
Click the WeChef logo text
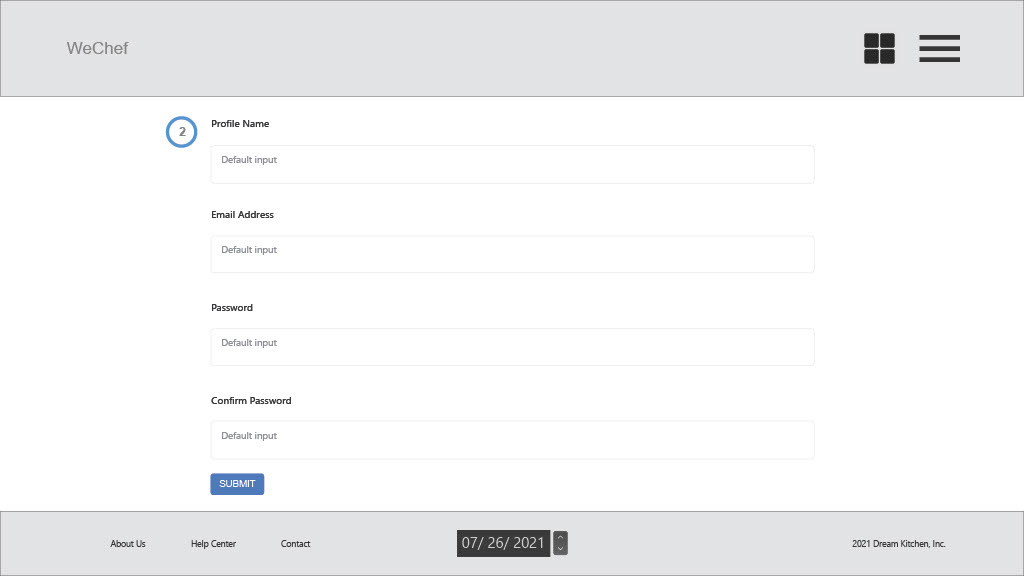97,48
